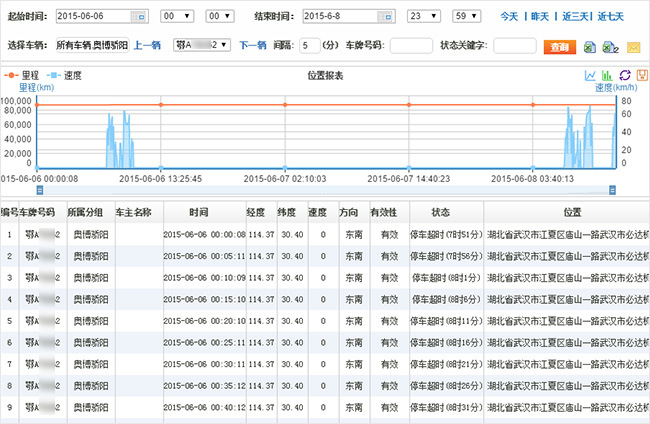
Task: Open the start date calendar picker
Action: coord(138,17)
